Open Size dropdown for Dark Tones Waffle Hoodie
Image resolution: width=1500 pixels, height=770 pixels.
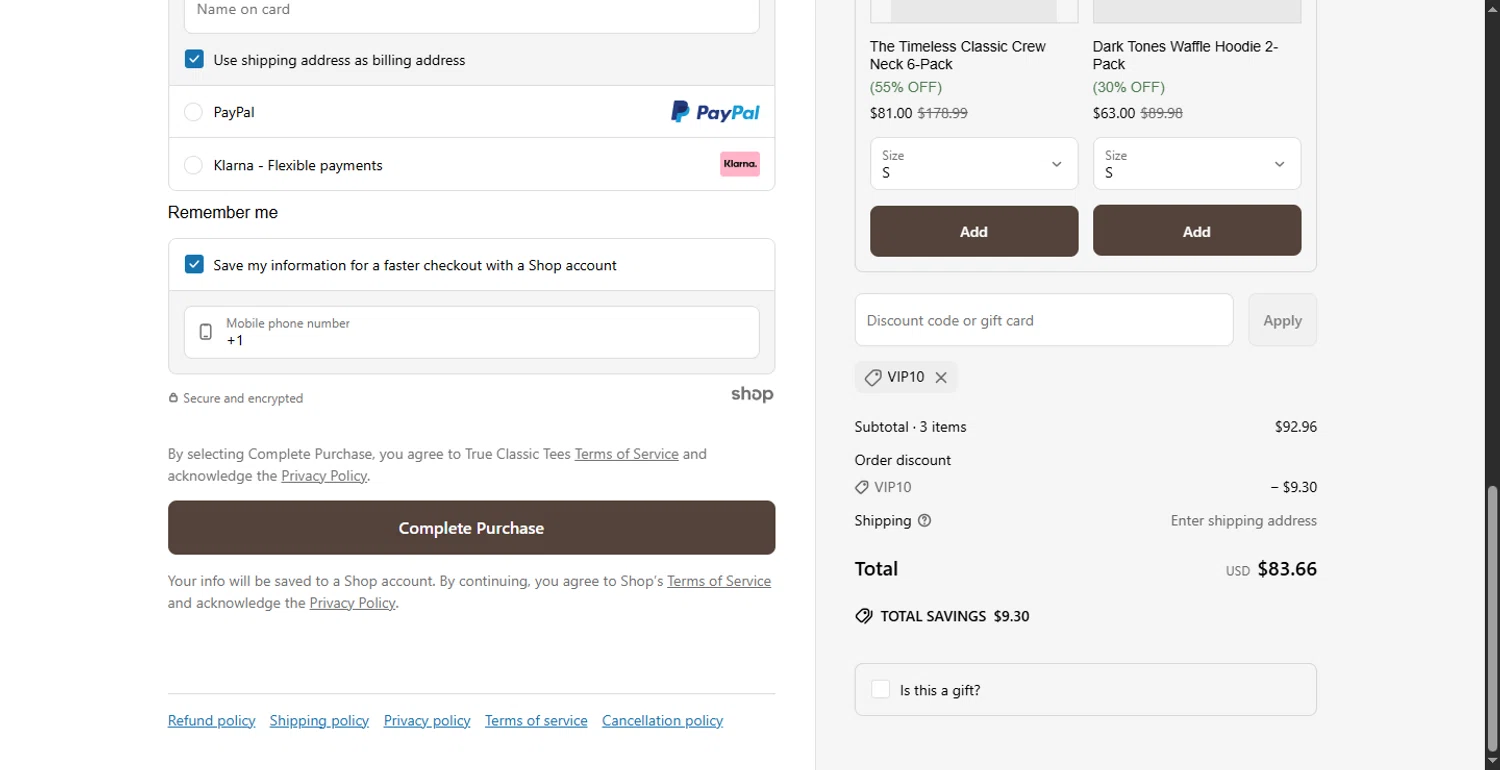tap(1196, 164)
